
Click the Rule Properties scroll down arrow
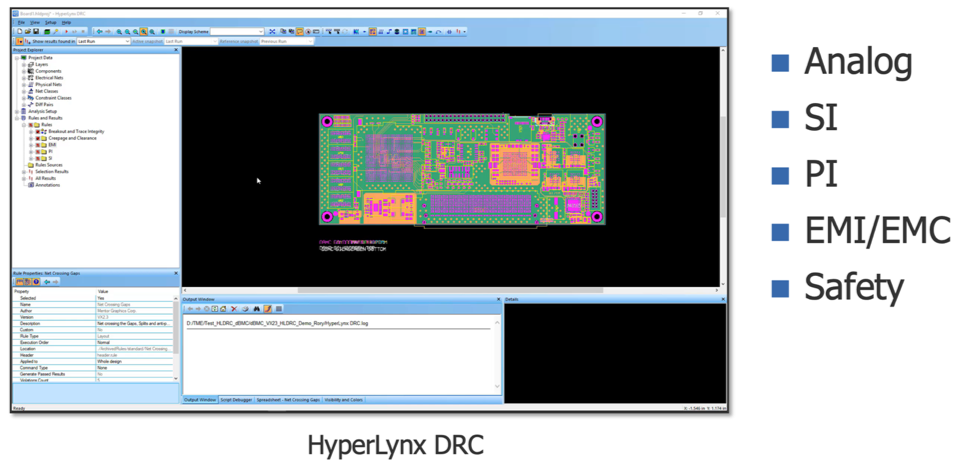point(175,378)
